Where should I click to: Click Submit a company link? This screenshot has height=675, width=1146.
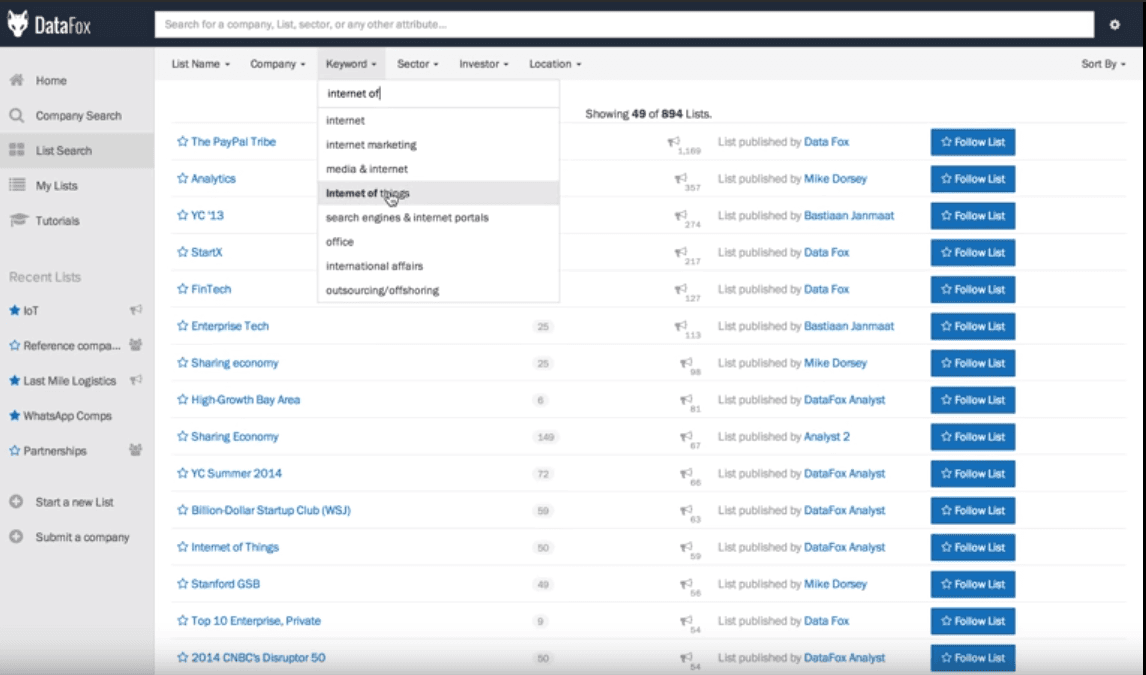[82, 537]
